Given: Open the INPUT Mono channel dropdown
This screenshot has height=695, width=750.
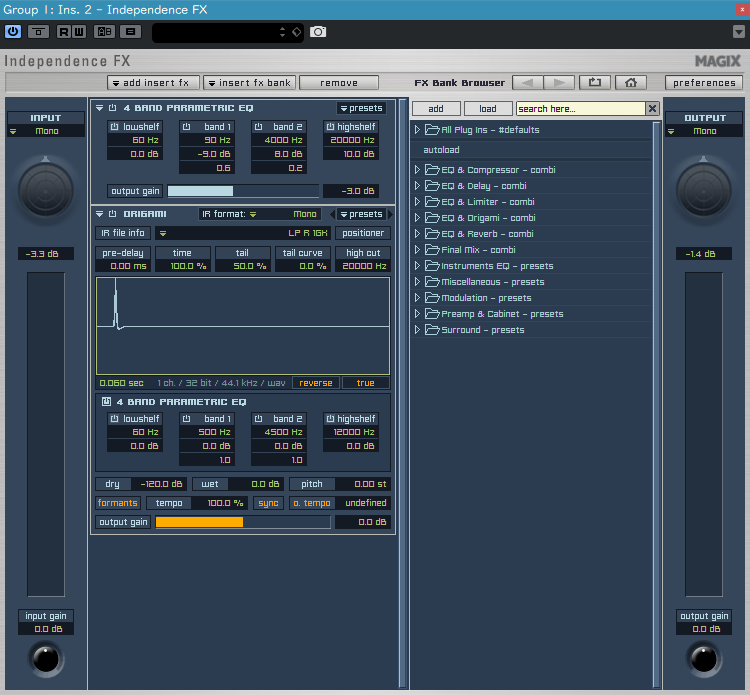Looking at the screenshot, I should click(46, 131).
